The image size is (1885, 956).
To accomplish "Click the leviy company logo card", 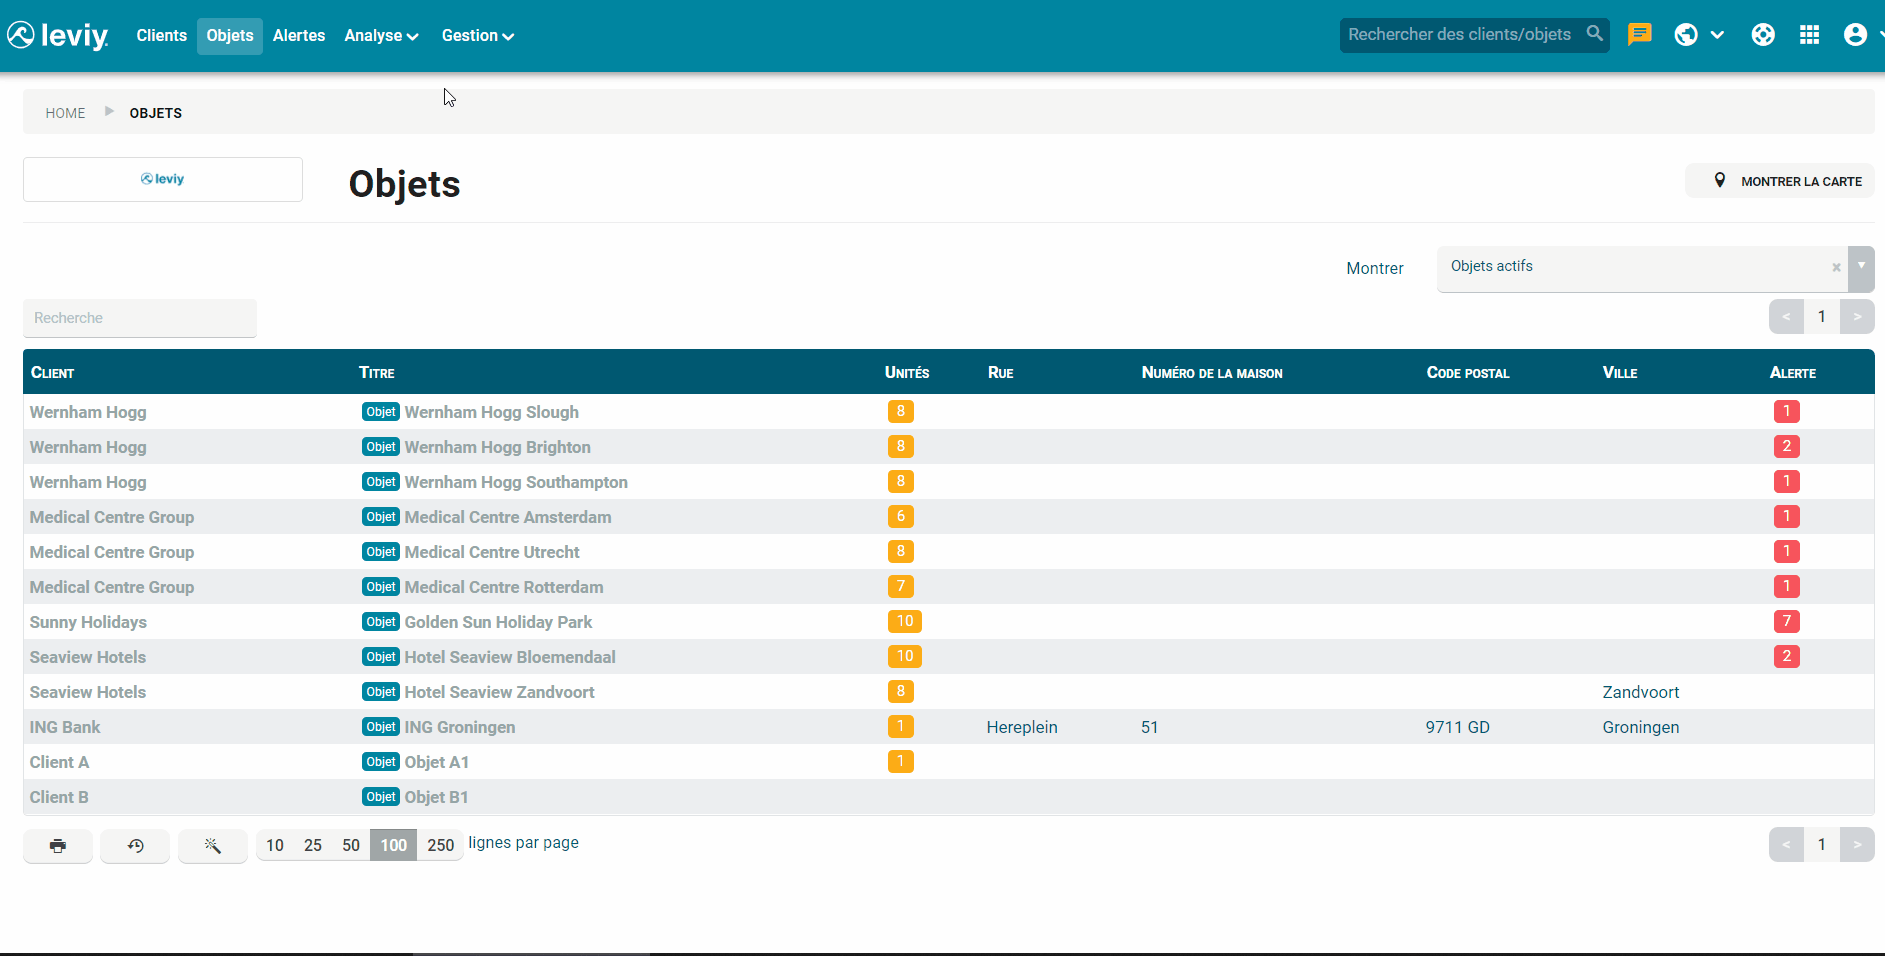I will (163, 179).
